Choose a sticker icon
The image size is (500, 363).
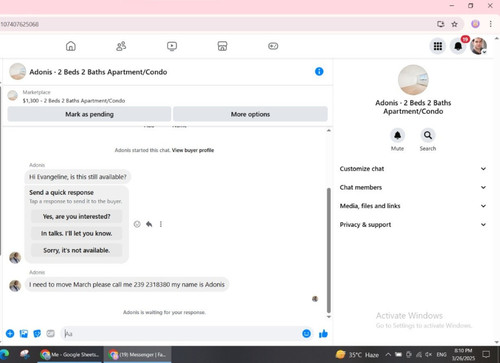(37, 333)
